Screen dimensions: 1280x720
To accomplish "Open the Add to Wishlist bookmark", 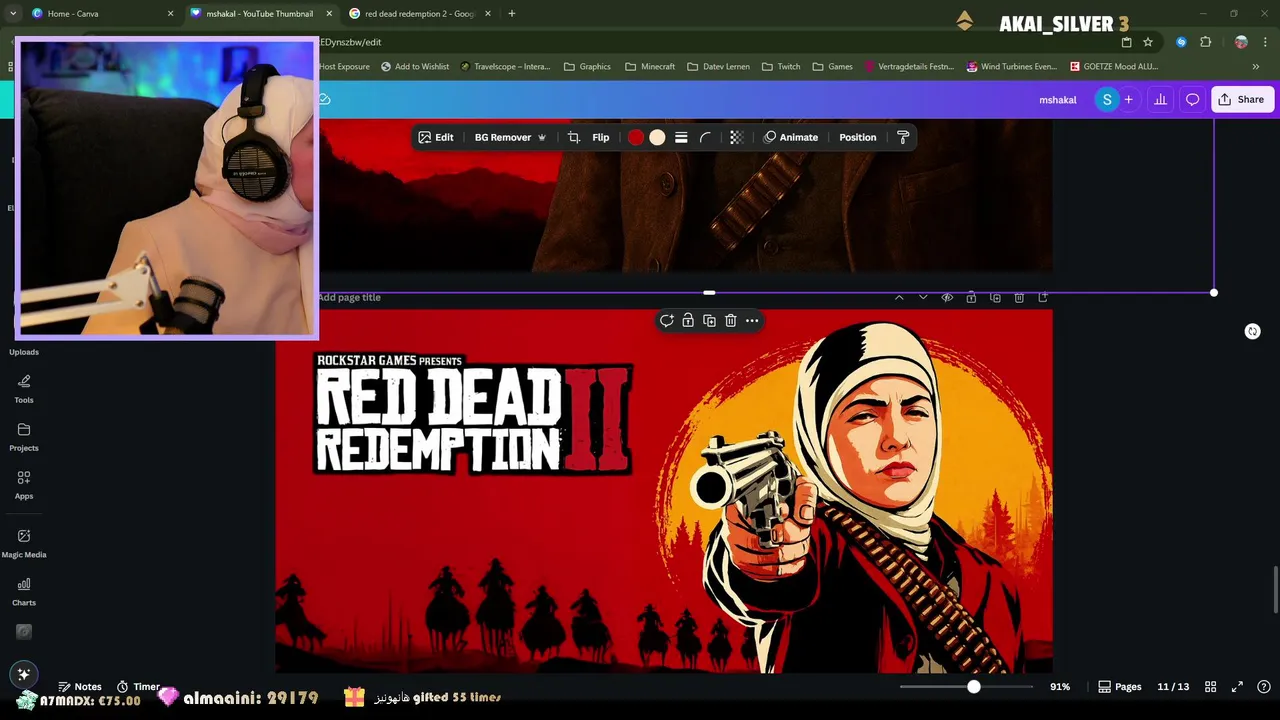I will pos(415,67).
